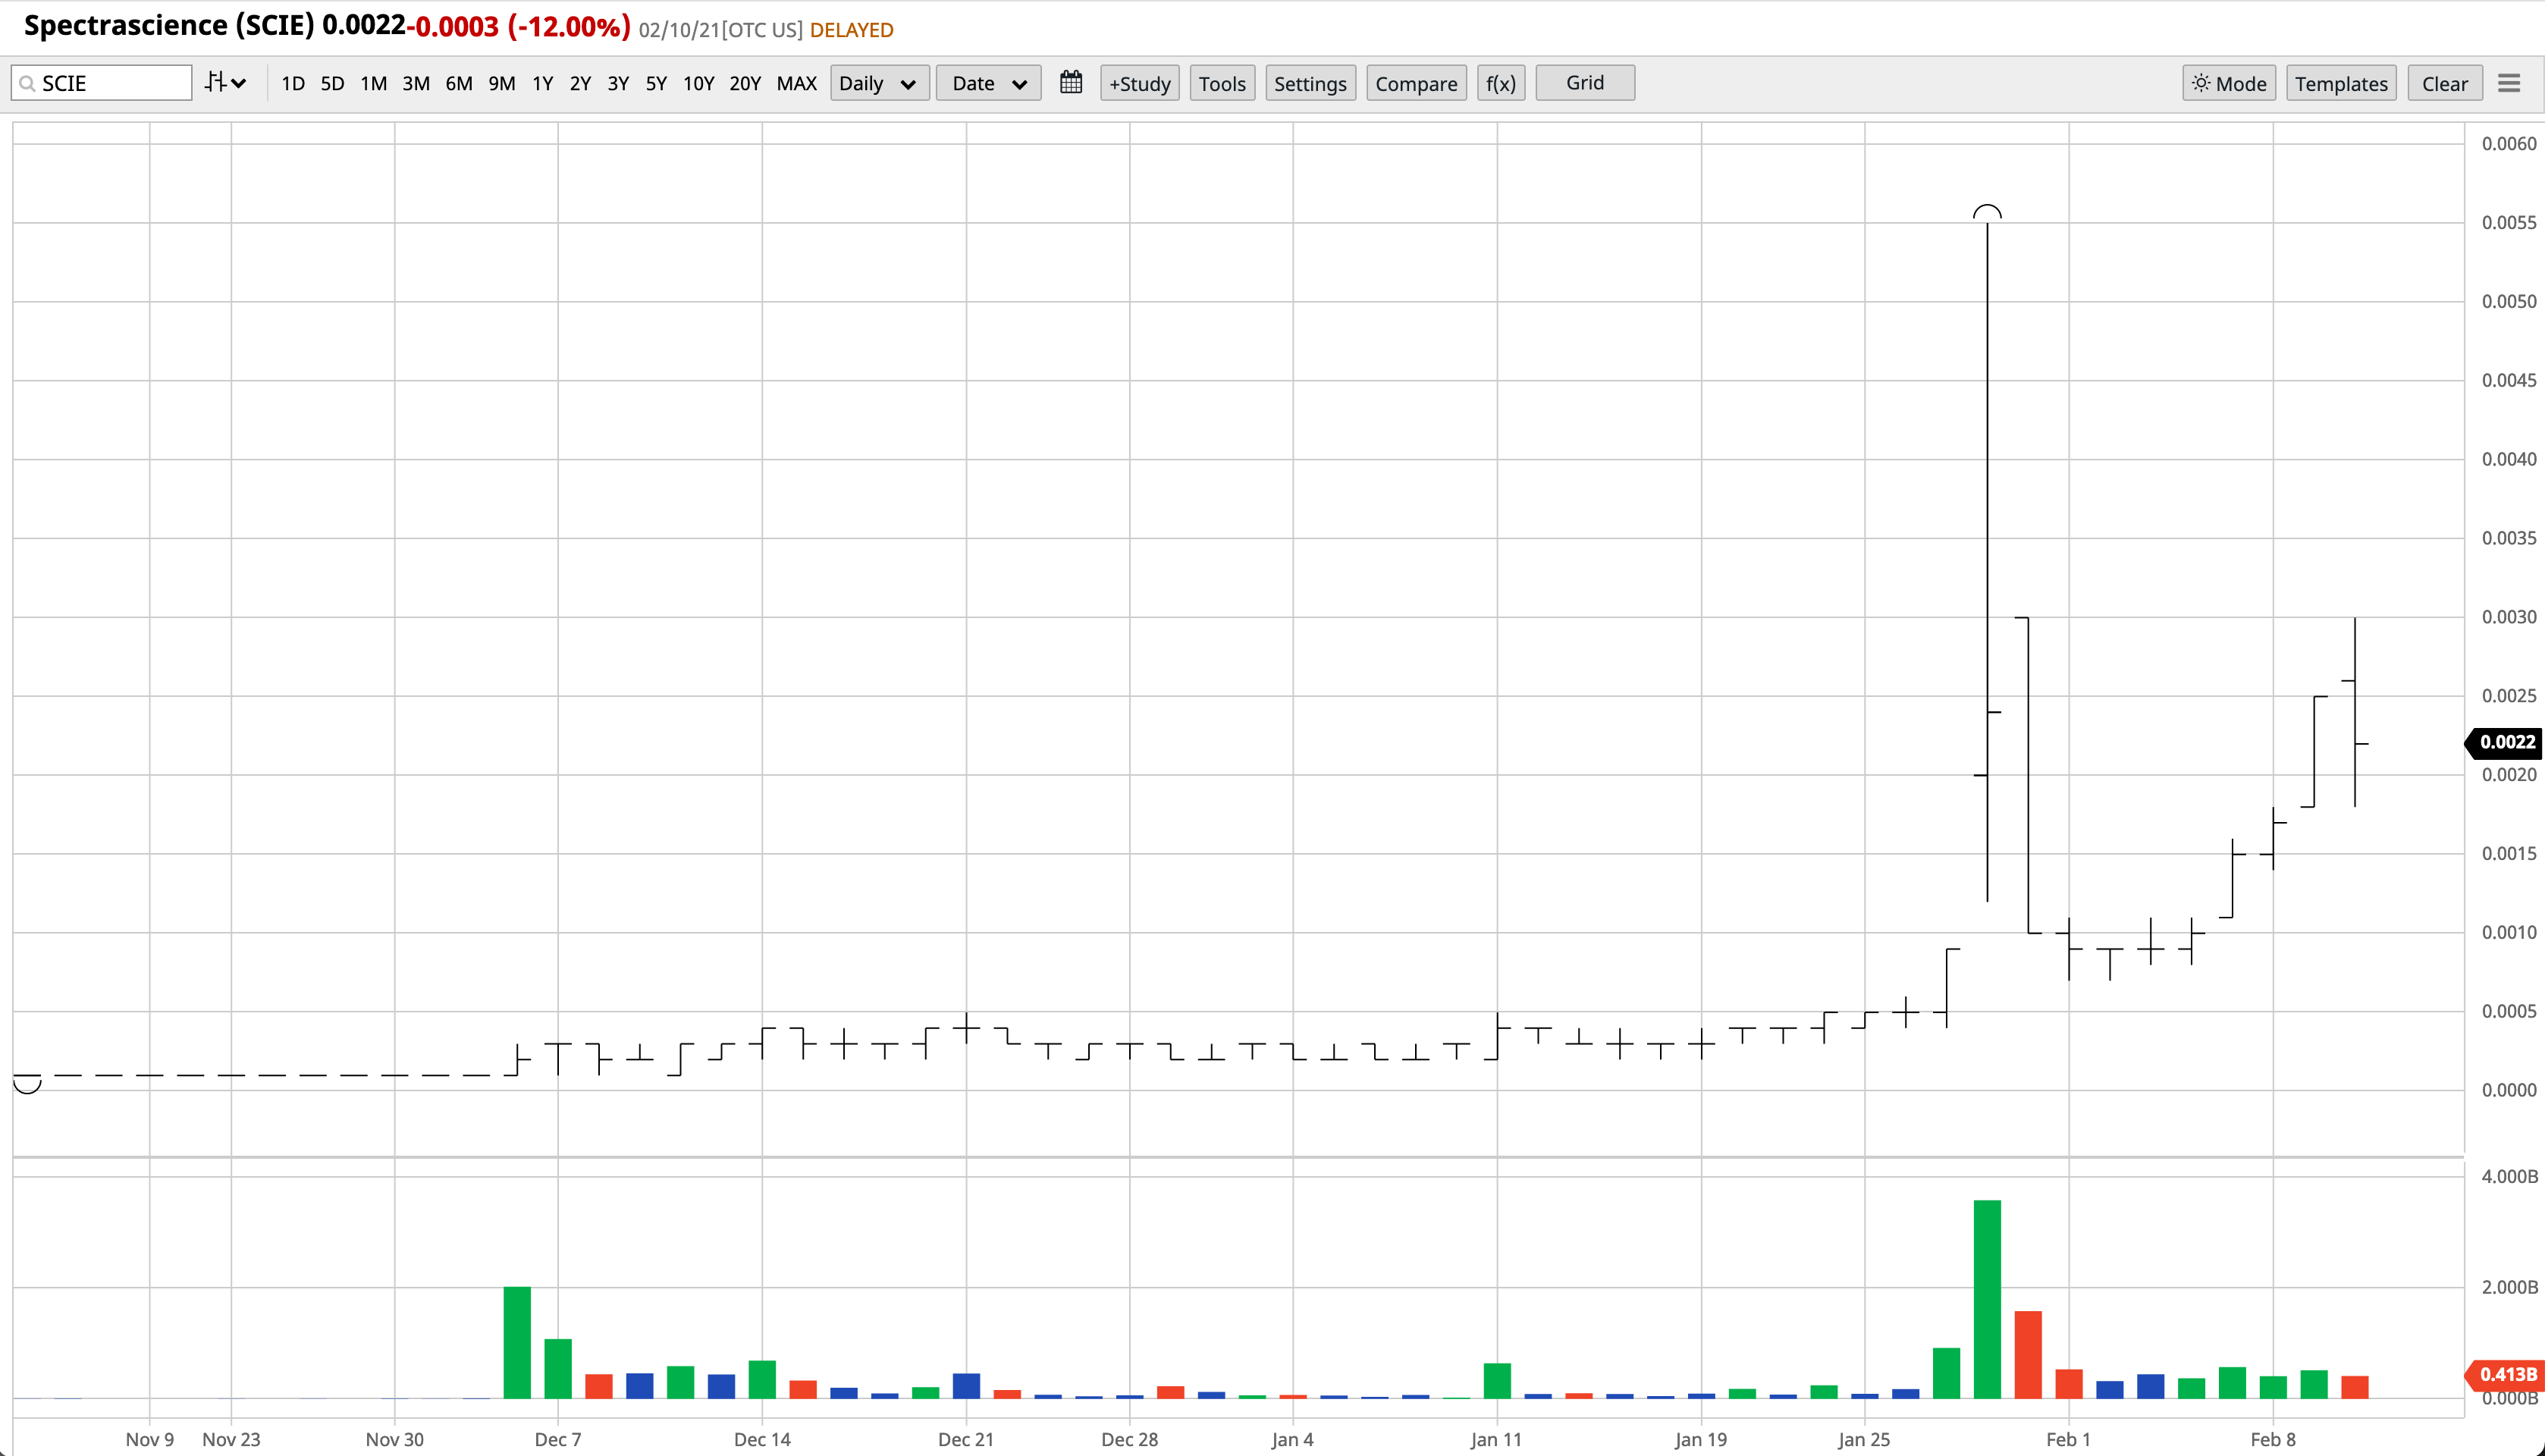Open the calendar date picker icon
This screenshot has width=2545, height=1456.
pyautogui.click(x=1070, y=82)
